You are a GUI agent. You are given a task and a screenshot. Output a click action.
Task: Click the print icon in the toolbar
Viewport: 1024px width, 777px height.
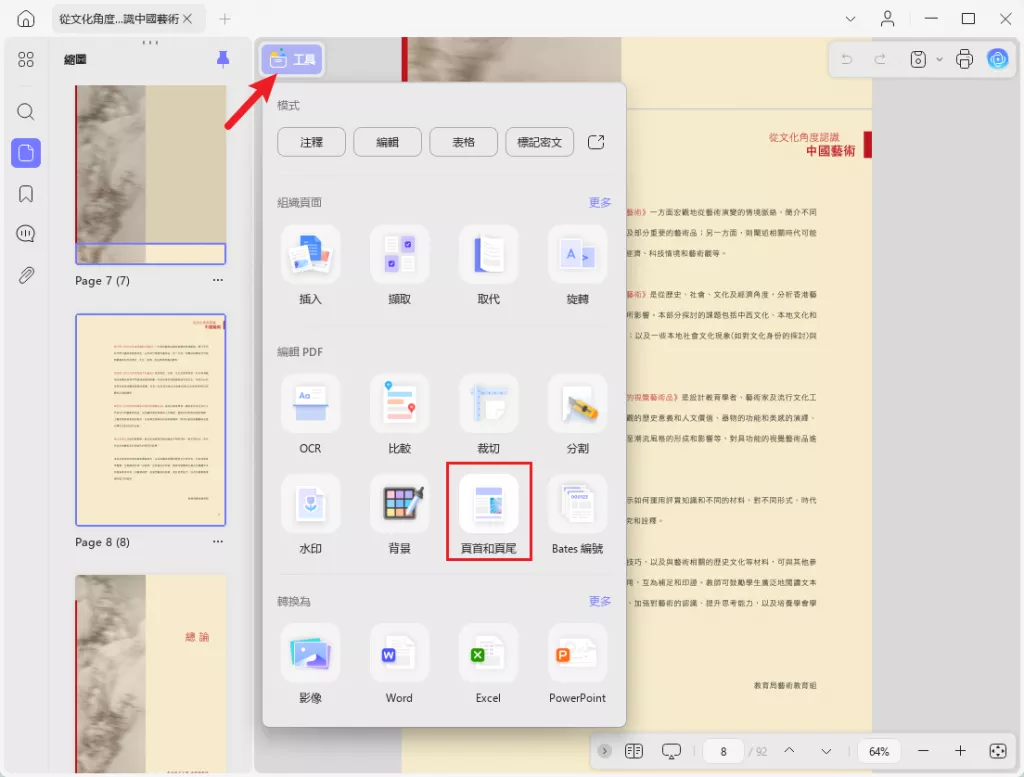963,60
